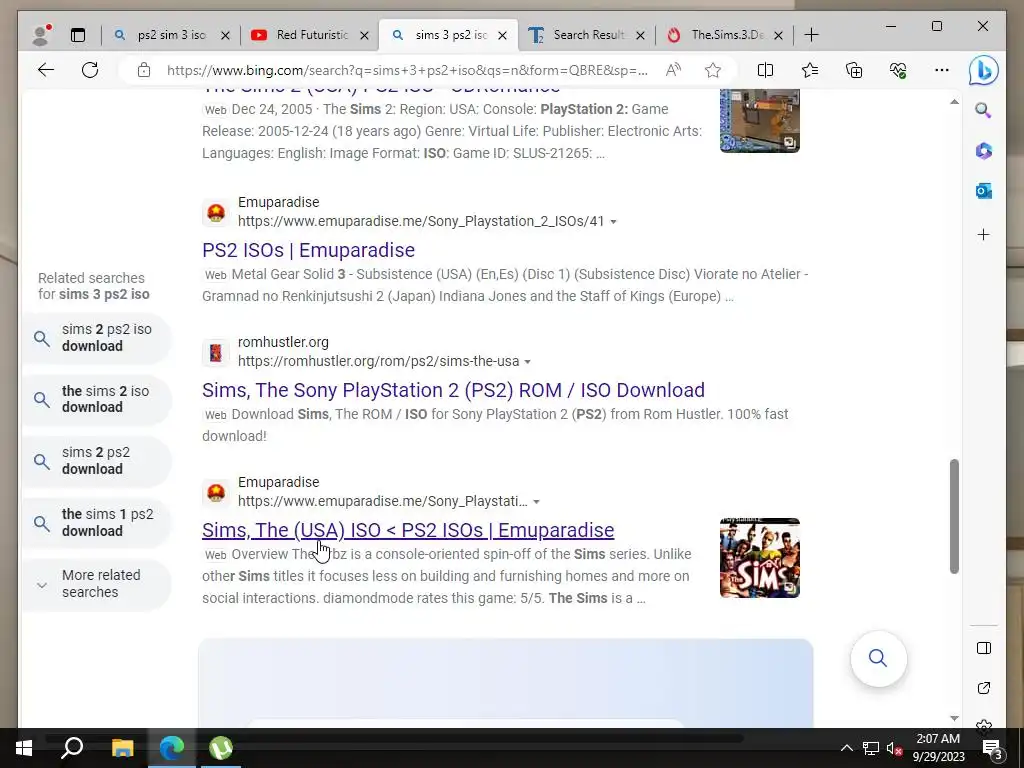Open Outlook sidebar icon
This screenshot has width=1024, height=768.
(984, 191)
